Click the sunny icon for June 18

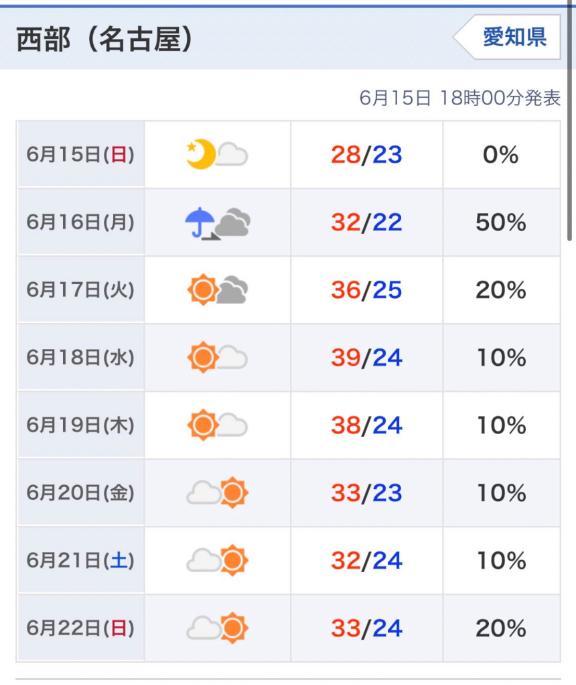(x=217, y=357)
